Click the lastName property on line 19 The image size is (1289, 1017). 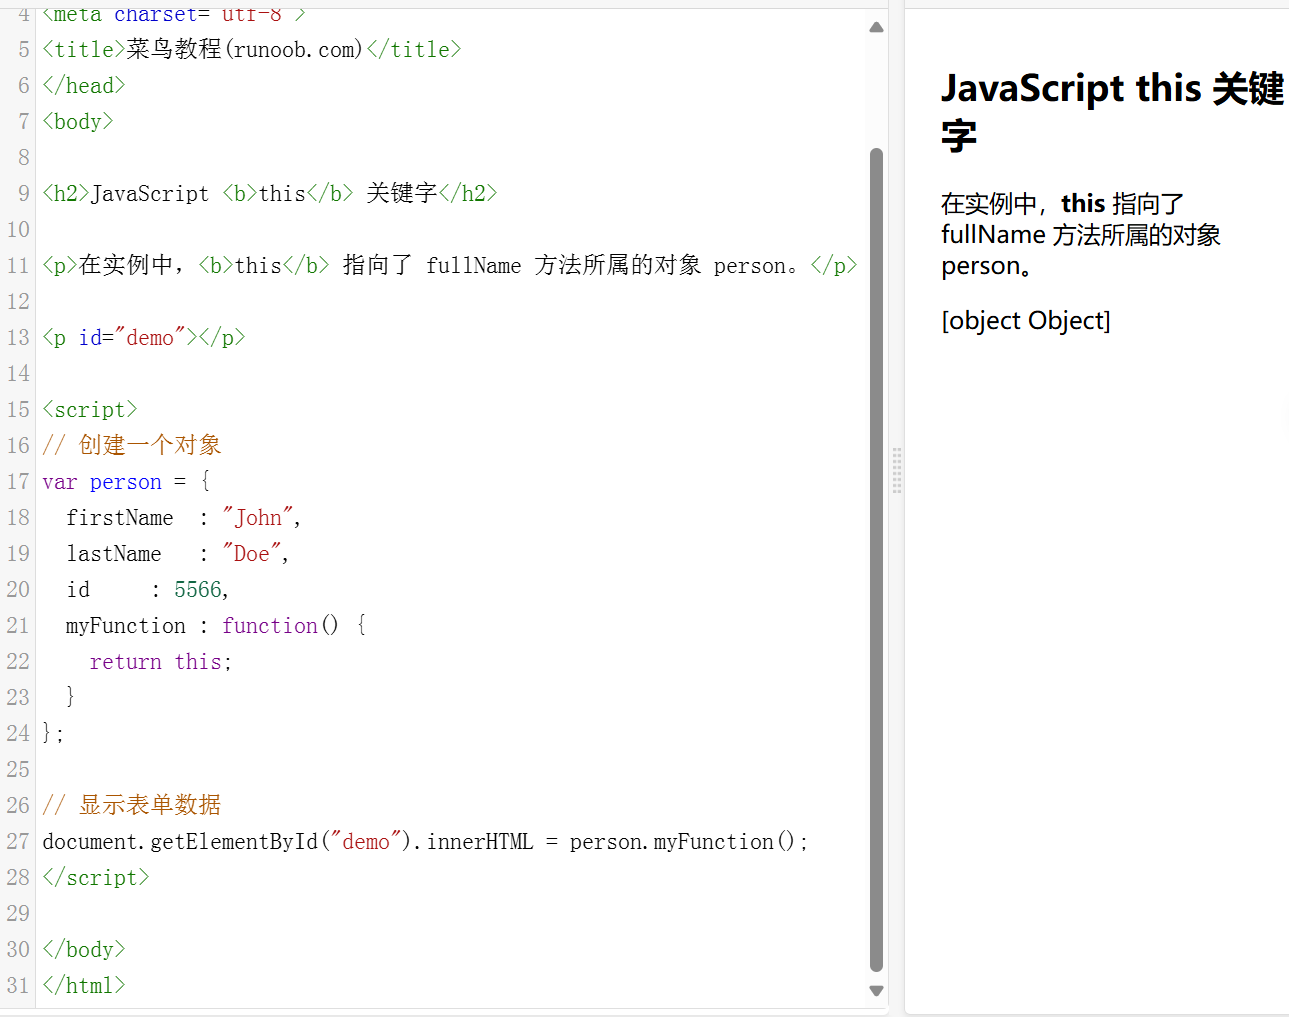(x=114, y=554)
